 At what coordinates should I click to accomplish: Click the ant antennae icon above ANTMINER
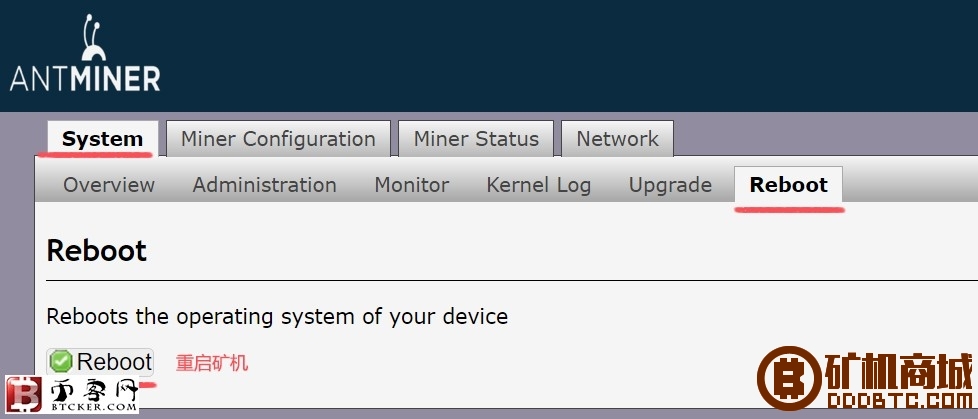coord(94,37)
